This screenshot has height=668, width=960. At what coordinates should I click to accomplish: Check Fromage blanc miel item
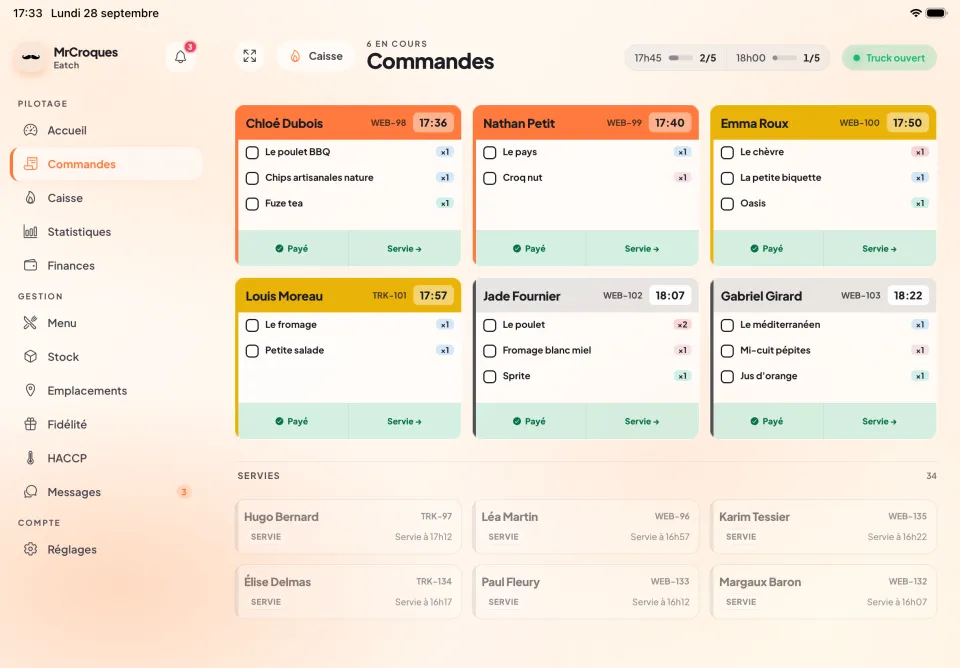click(490, 351)
